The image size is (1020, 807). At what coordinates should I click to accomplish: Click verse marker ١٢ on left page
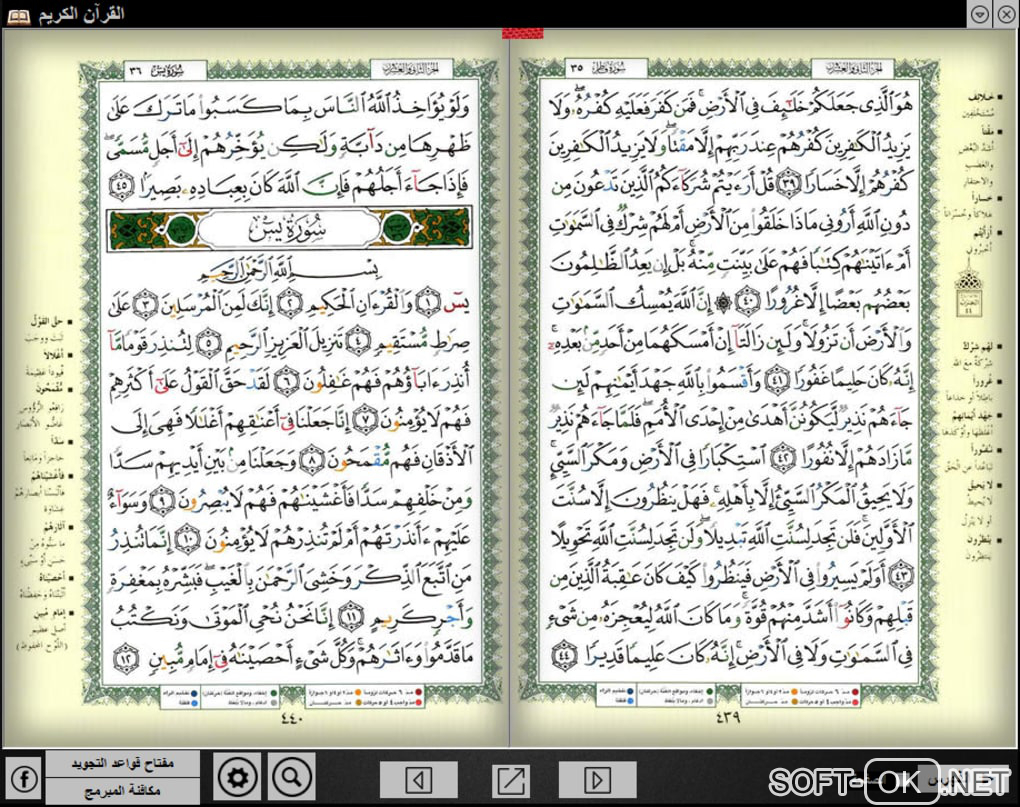click(126, 658)
